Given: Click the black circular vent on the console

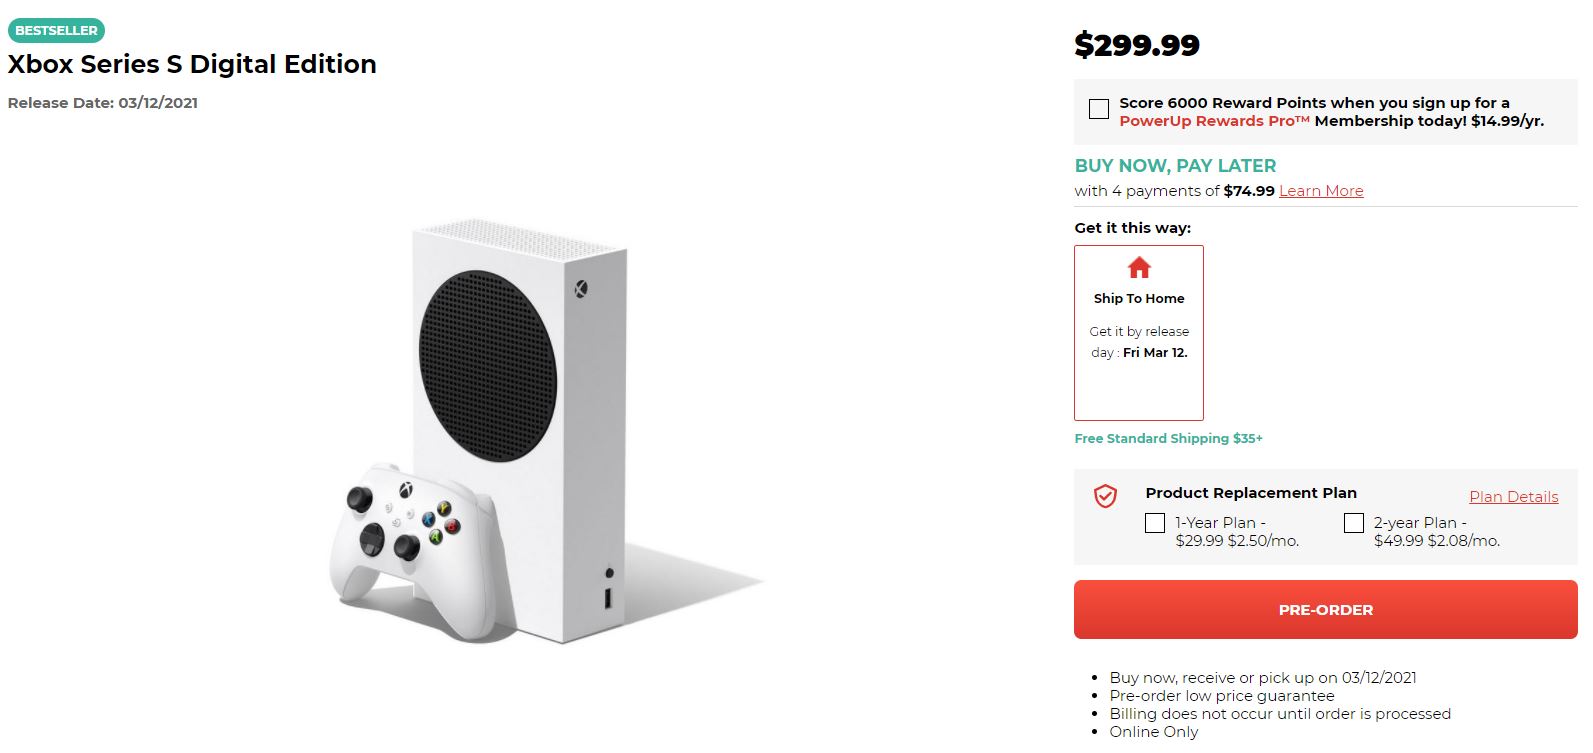Looking at the screenshot, I should [486, 365].
